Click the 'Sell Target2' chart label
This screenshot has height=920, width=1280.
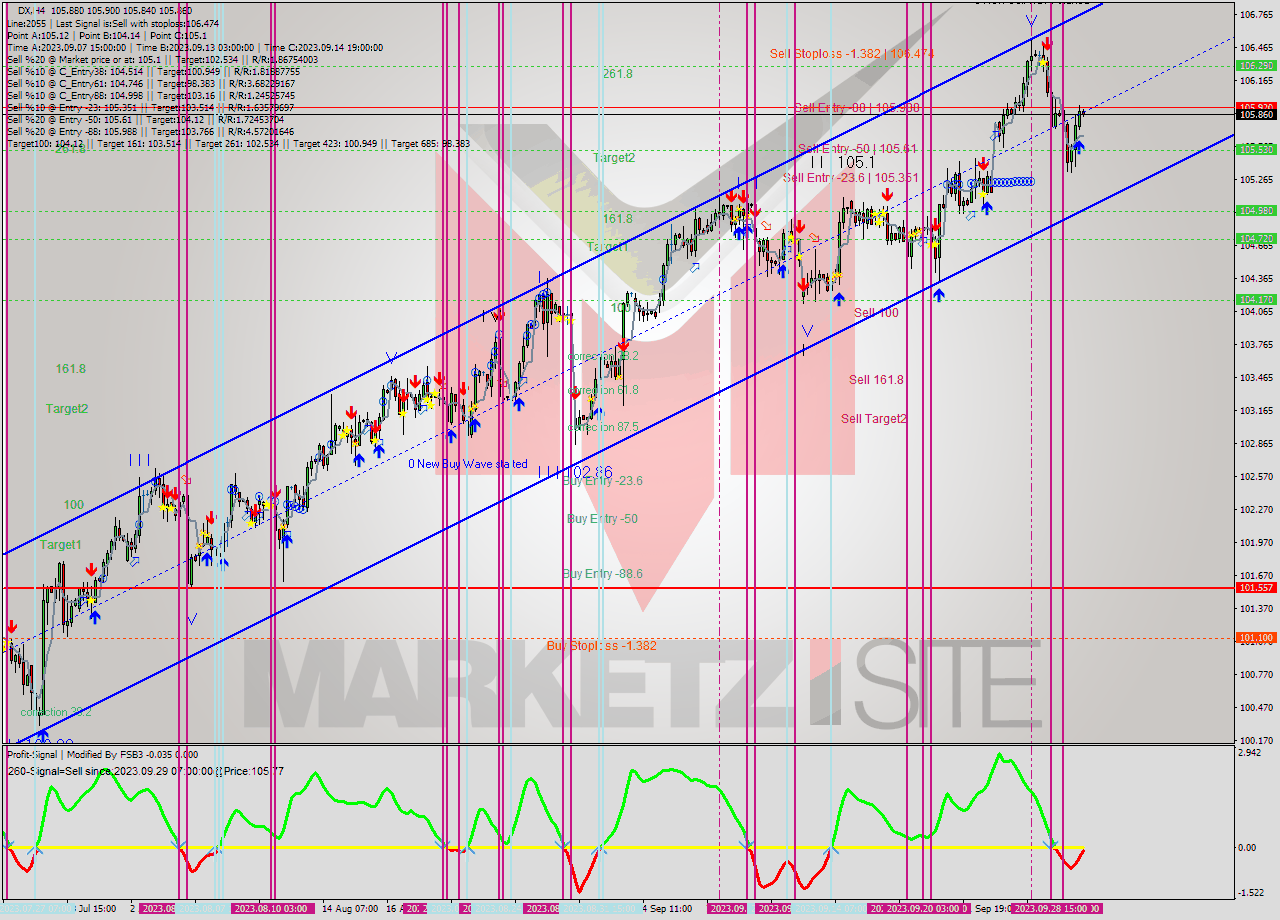click(x=874, y=419)
